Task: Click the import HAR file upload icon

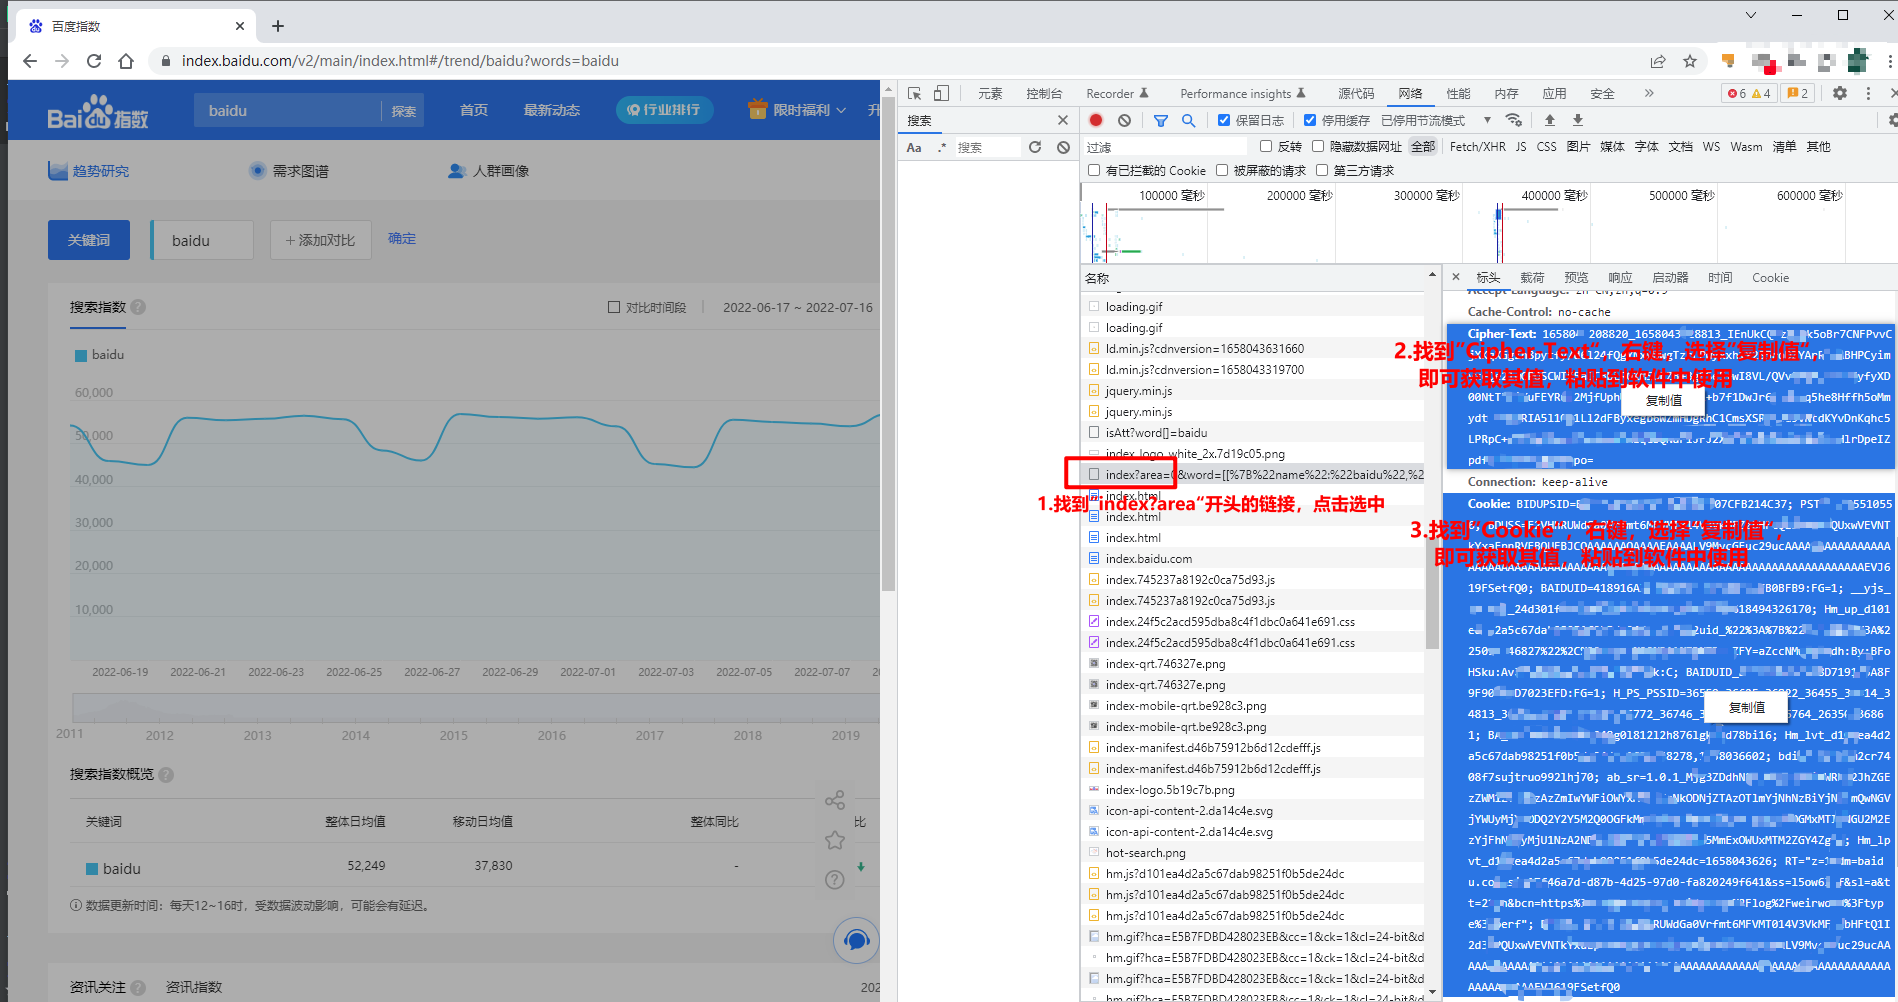Action: click(x=1549, y=120)
